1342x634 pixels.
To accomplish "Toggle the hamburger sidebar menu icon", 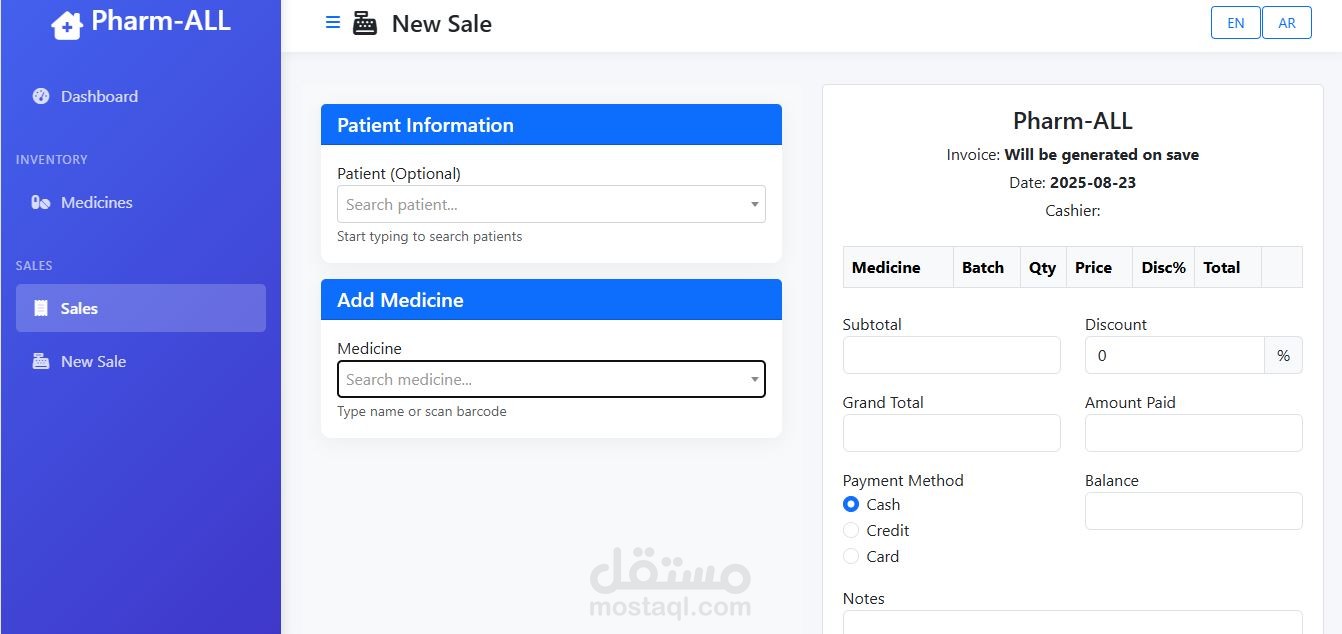I will [333, 22].
